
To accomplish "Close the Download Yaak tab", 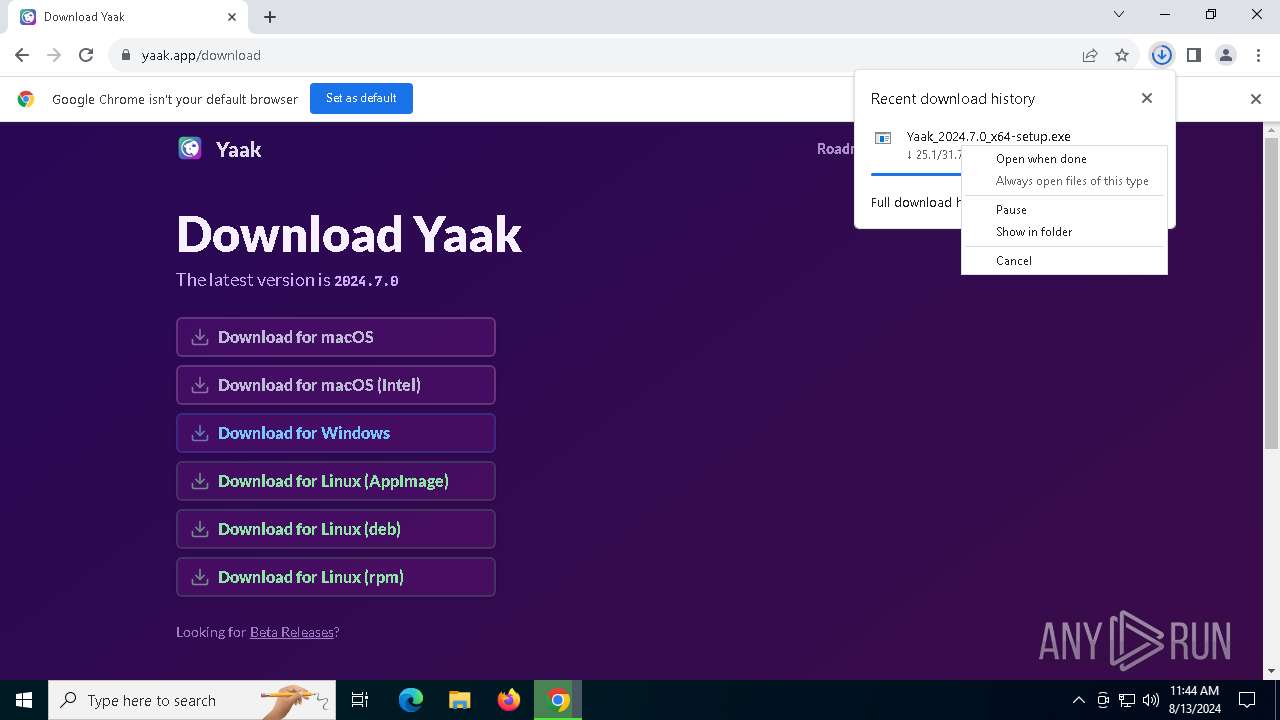I will pos(232,17).
